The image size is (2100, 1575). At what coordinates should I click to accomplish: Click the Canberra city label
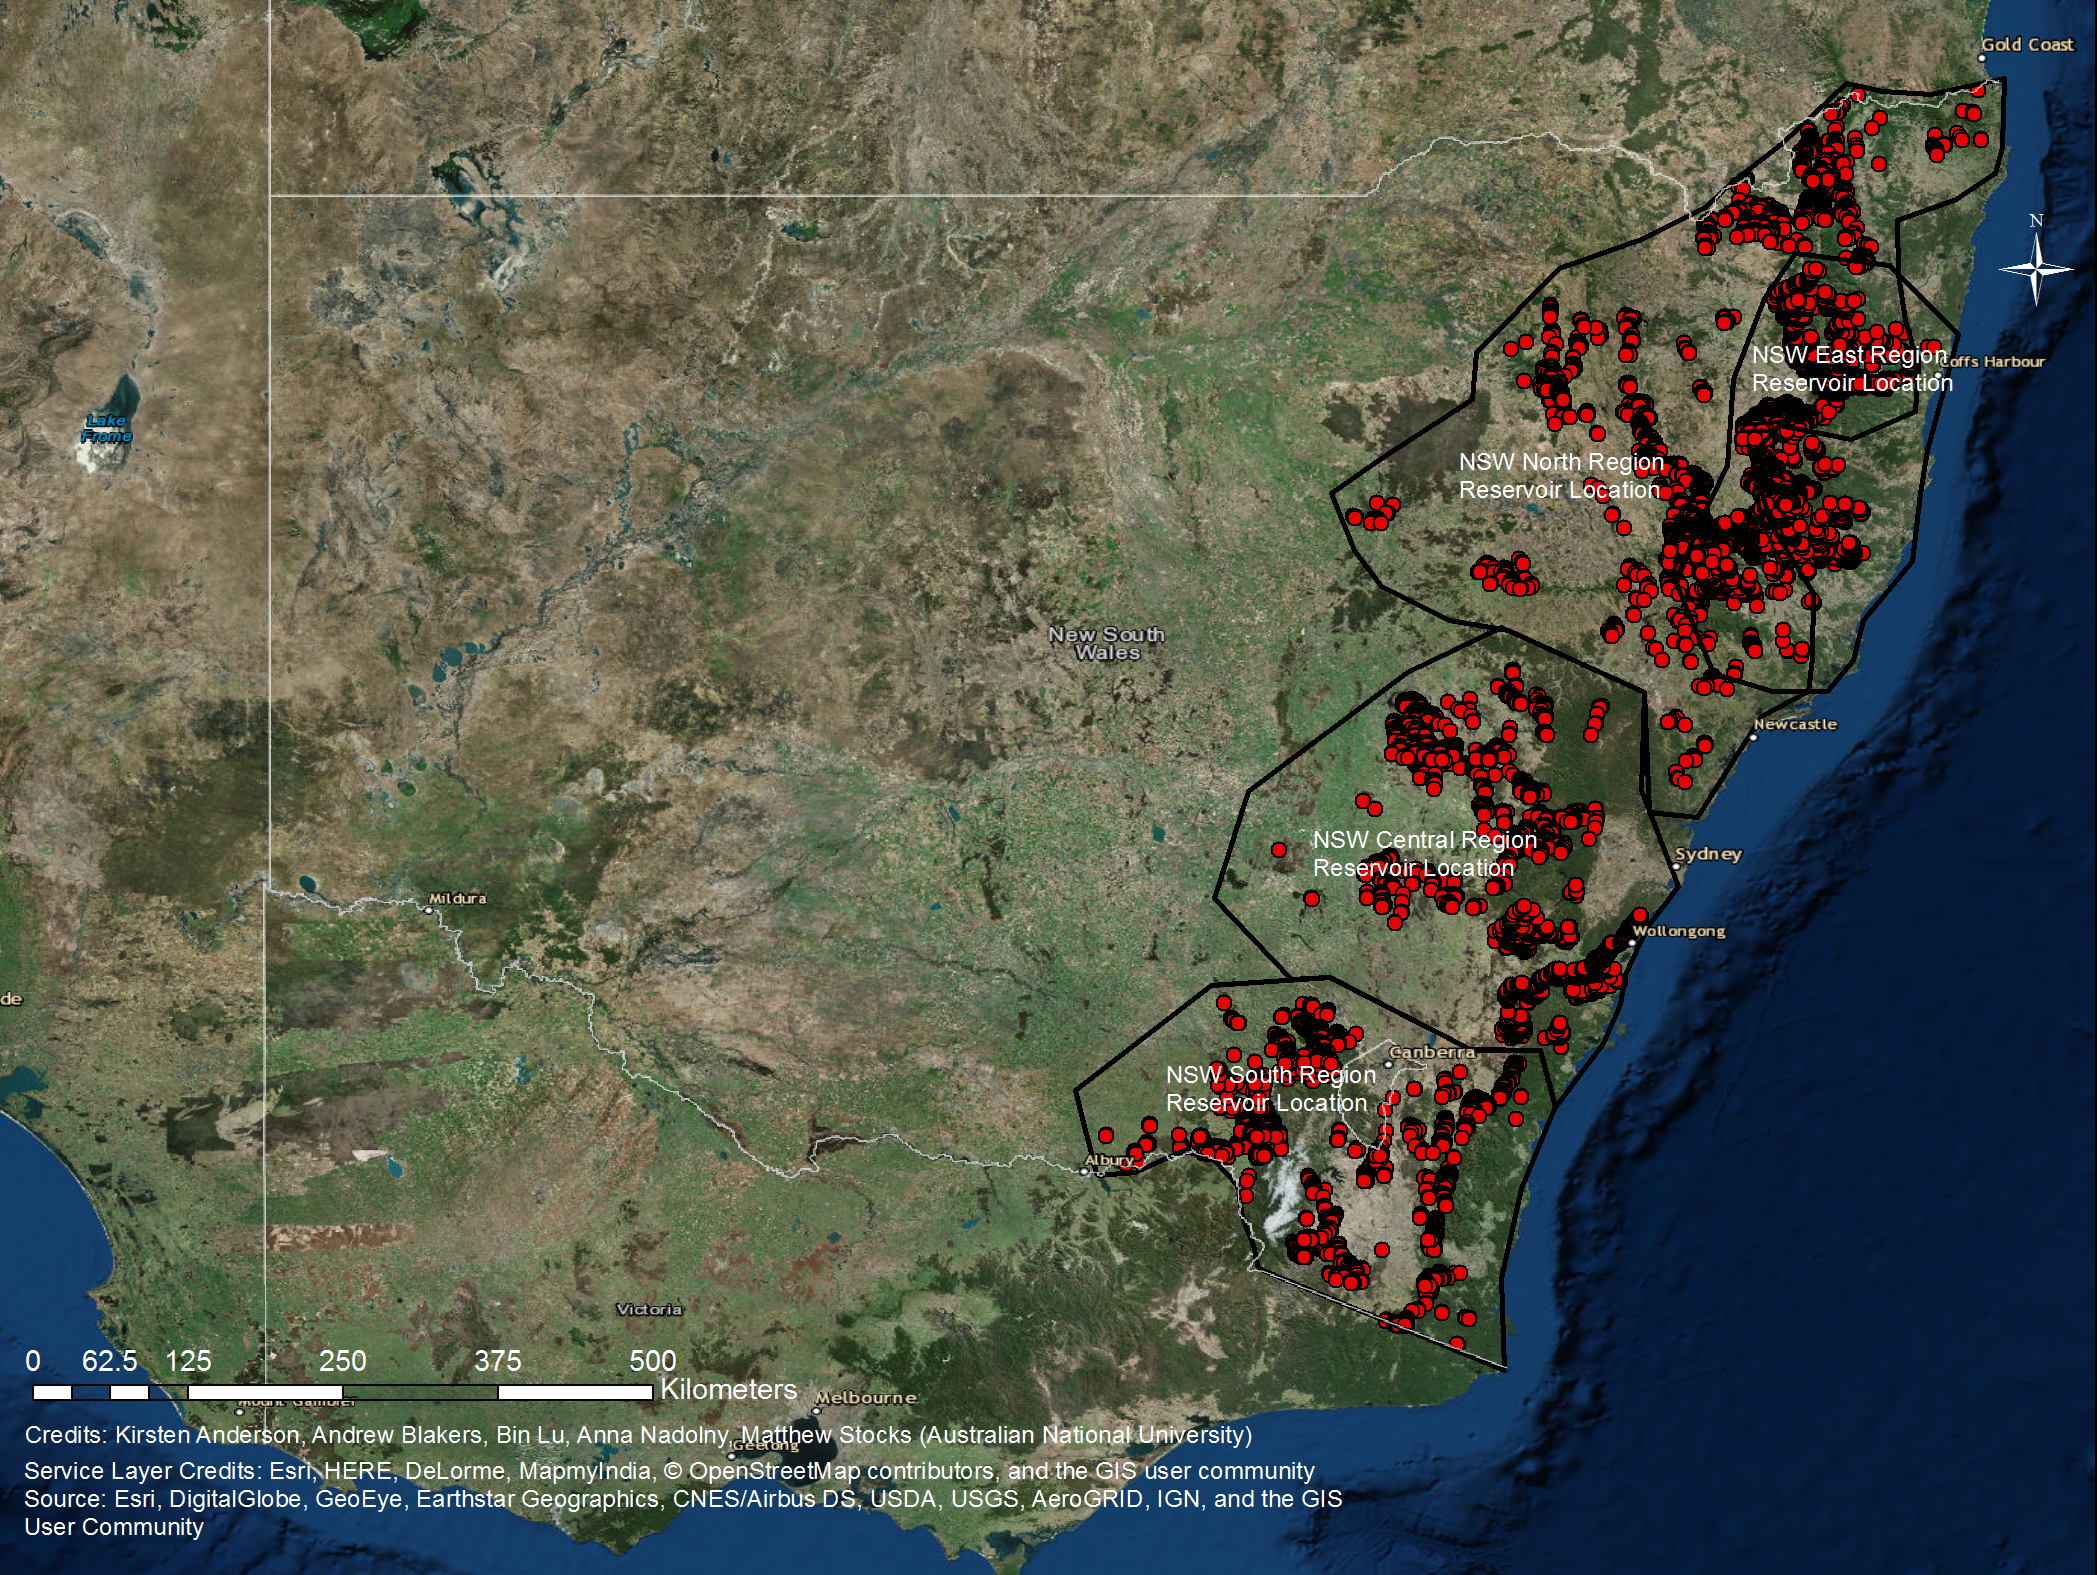click(x=1432, y=1052)
